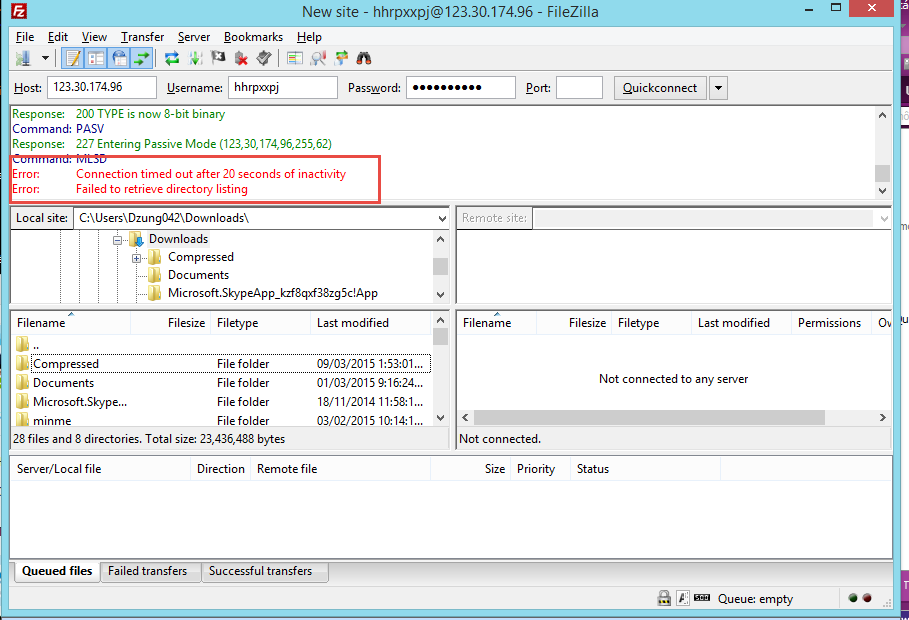Click local tree scroll up arrow
The image size is (909, 620).
coord(441,239)
